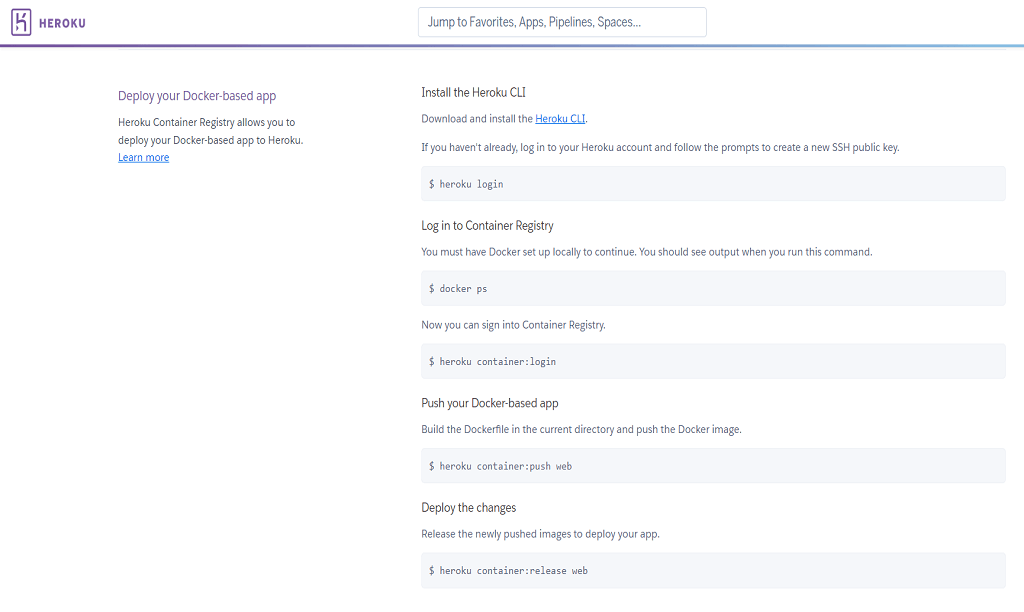
Task: Follow the Learn more link
Action: 144,157
